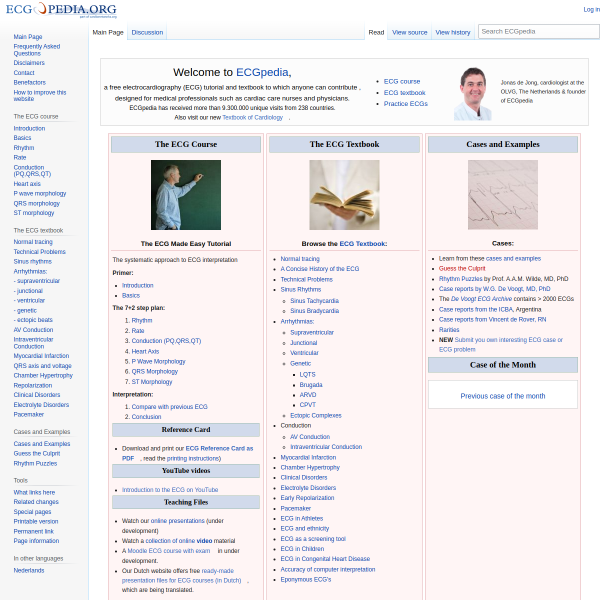
Task: Open Main Page in the sidebar
Action: (28, 37)
